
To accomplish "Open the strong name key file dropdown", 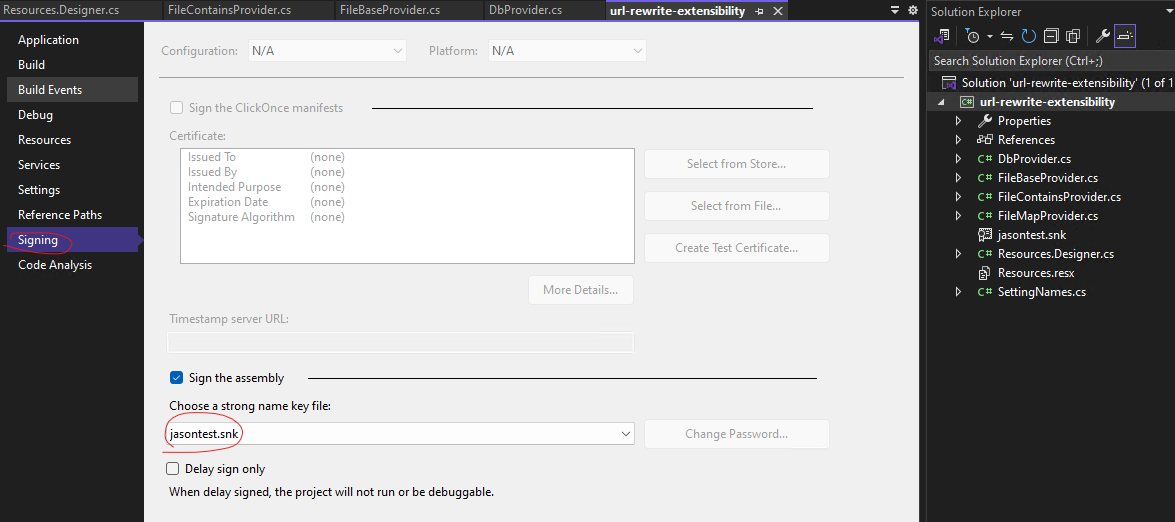I will [399, 434].
